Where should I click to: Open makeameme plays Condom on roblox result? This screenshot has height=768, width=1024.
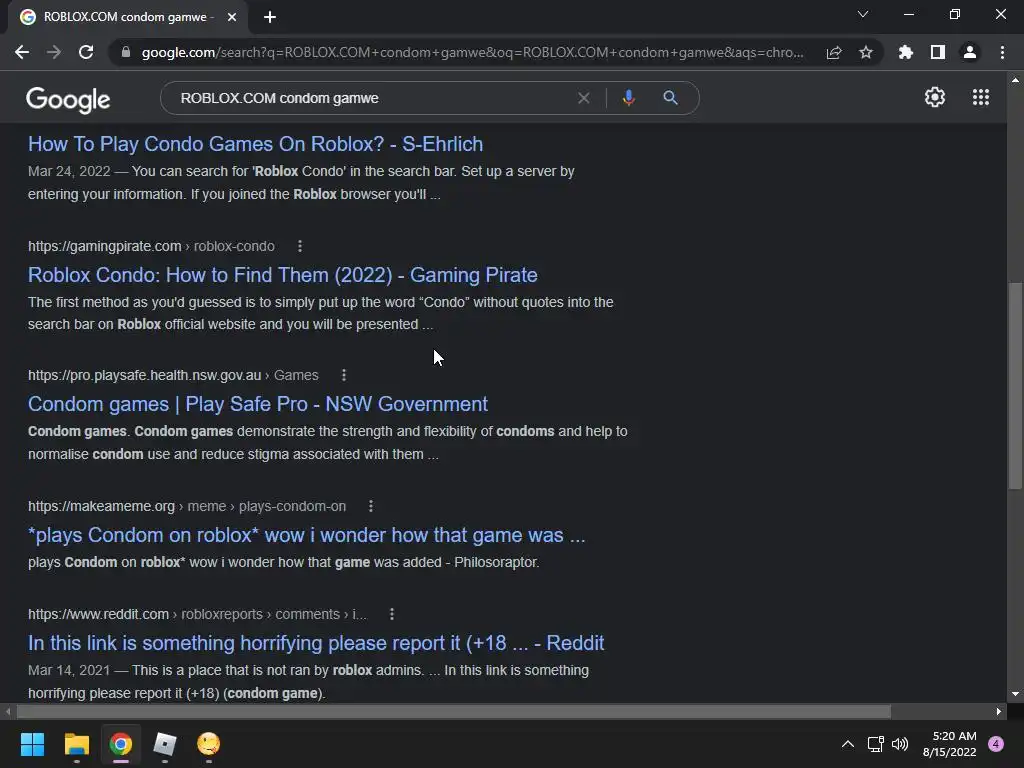[x=306, y=536]
